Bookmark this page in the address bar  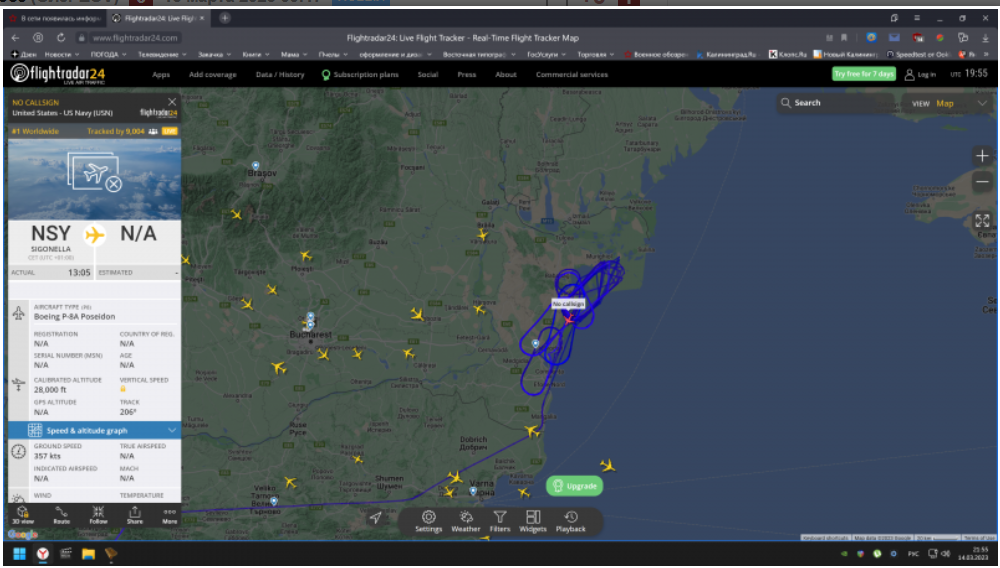pos(844,38)
